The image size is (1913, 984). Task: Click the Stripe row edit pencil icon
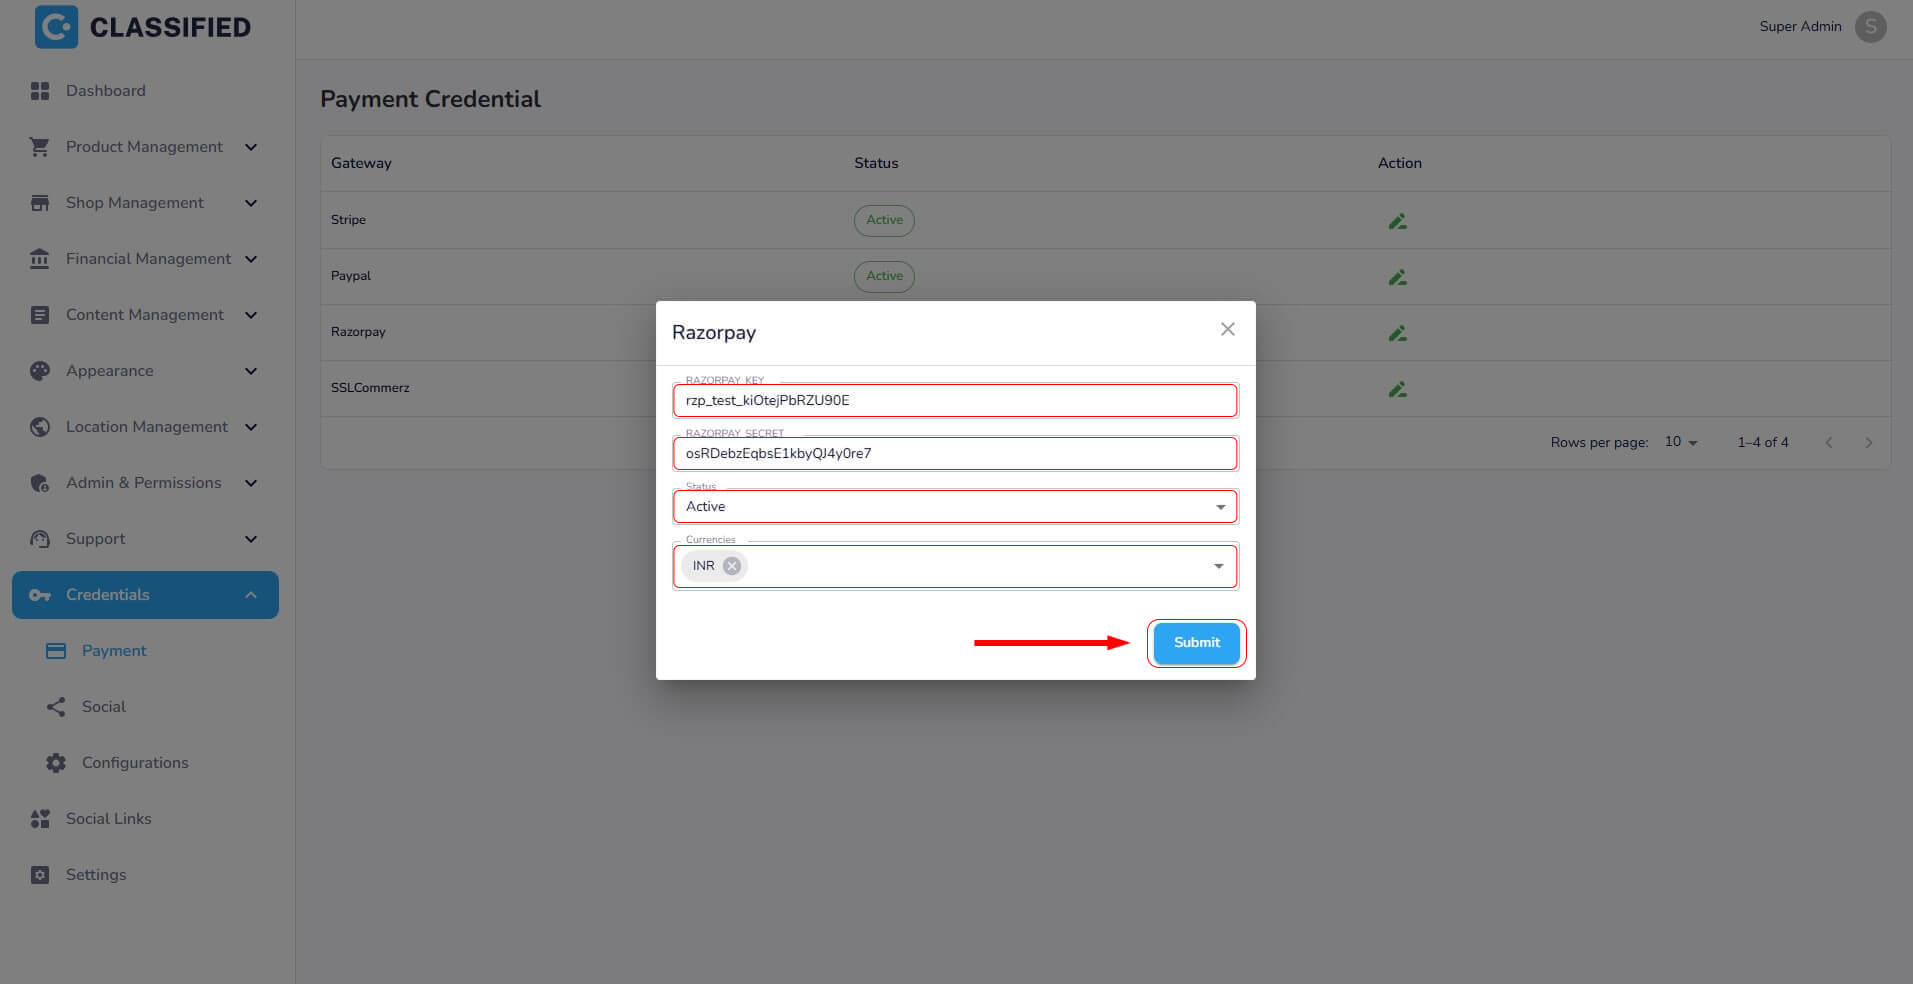pyautogui.click(x=1397, y=221)
